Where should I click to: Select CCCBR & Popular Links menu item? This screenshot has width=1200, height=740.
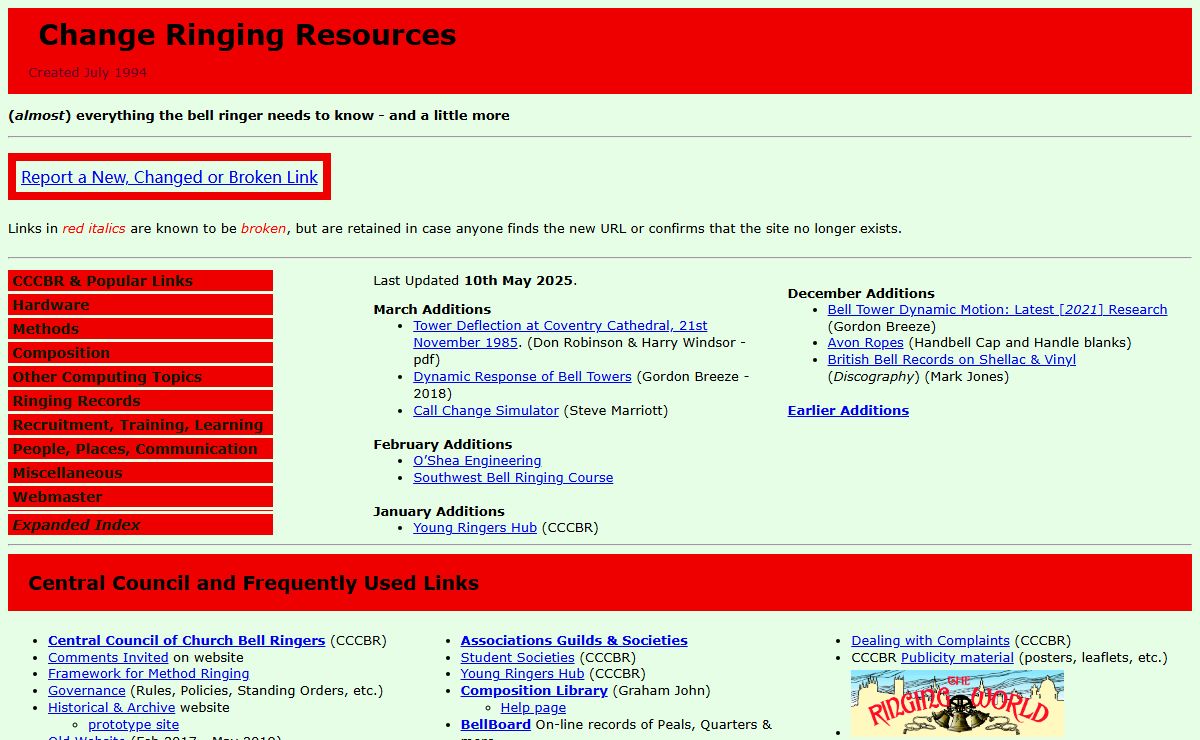tap(140, 281)
